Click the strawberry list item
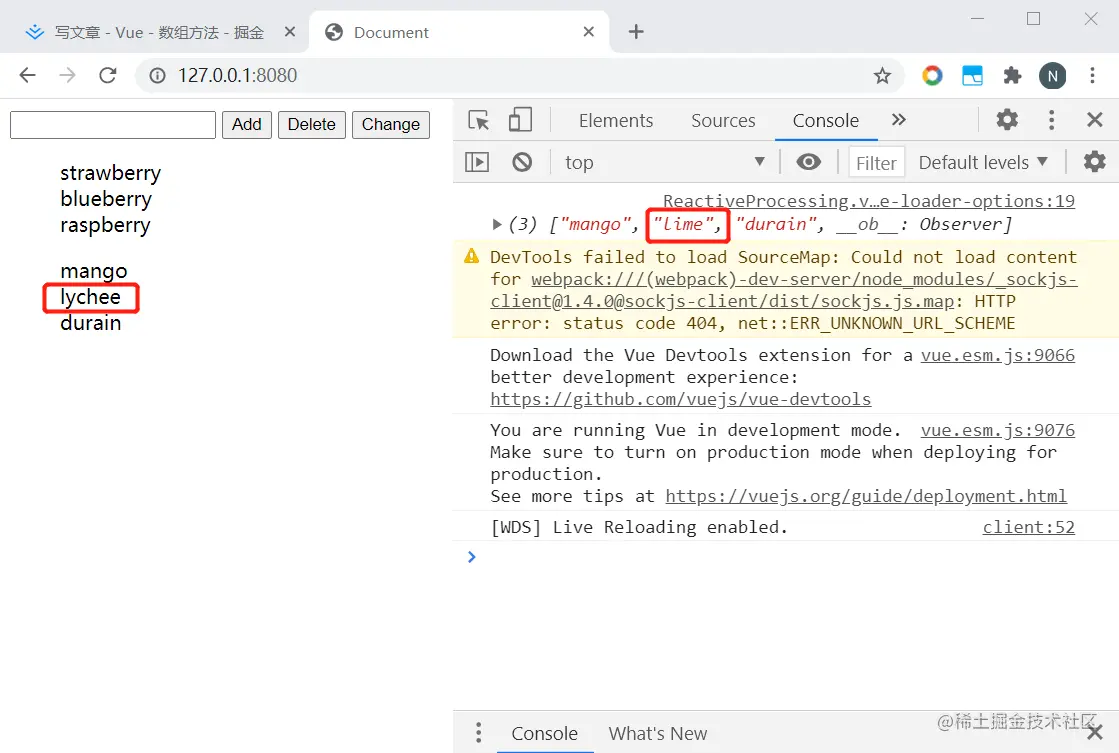The width and height of the screenshot is (1119, 753). 111,173
